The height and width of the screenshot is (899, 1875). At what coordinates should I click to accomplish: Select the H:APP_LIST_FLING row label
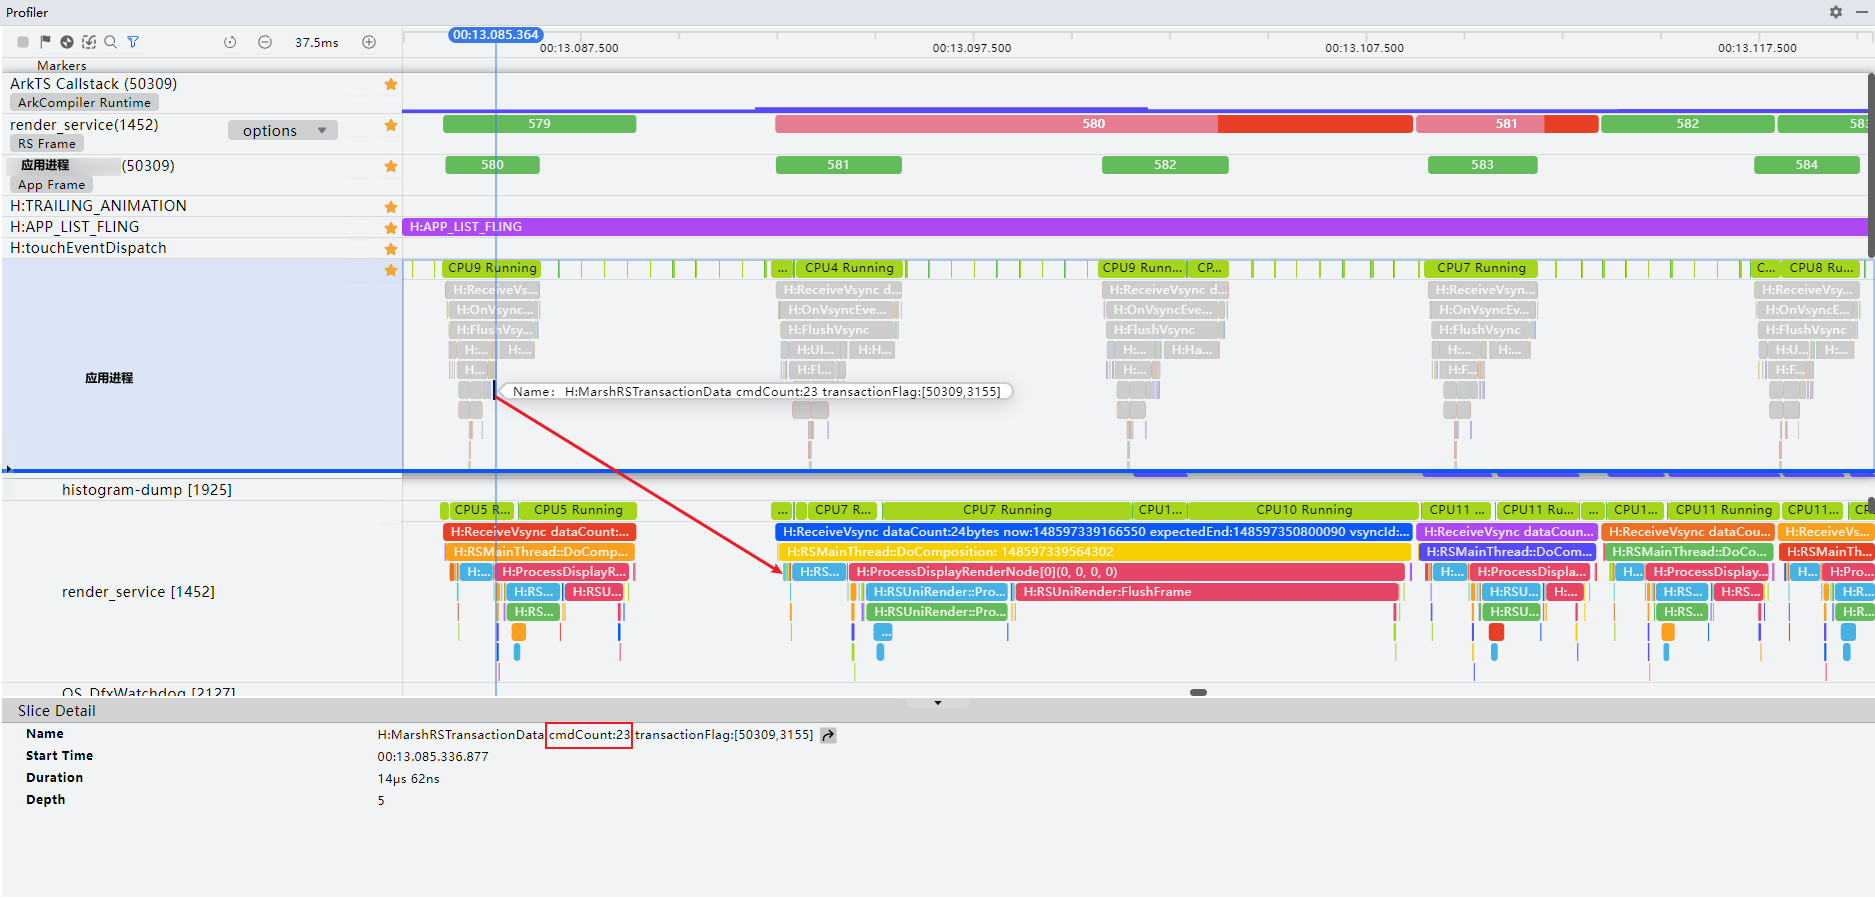pos(74,227)
